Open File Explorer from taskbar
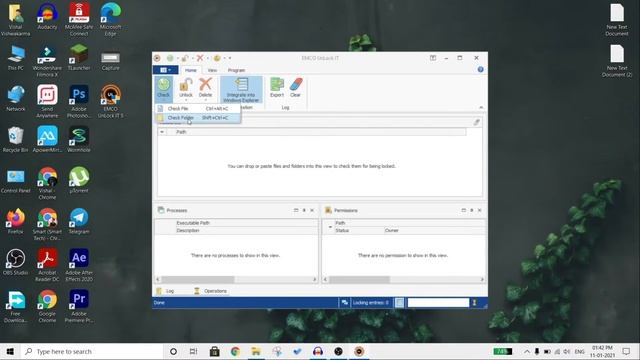Viewport: 640px width, 360px height. 256,351
